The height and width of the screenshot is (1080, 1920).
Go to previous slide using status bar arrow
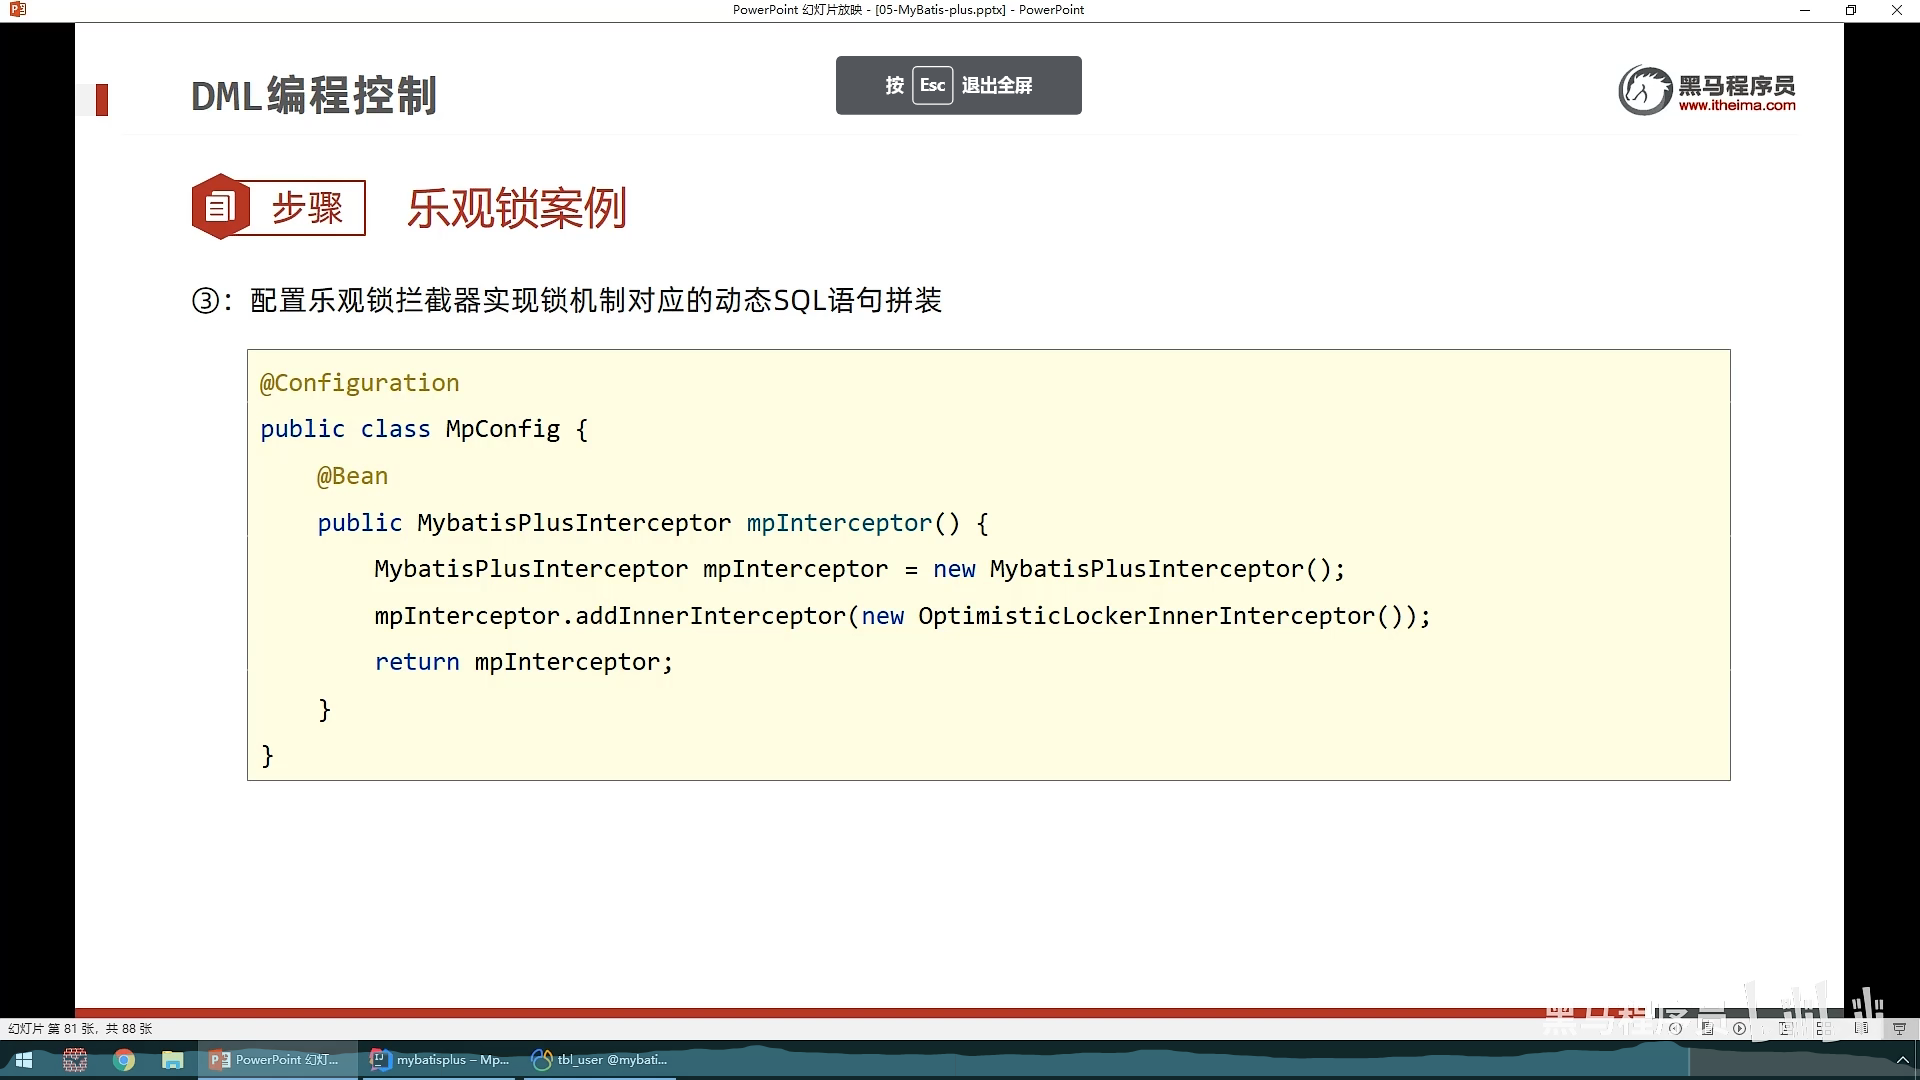pos(1675,1028)
